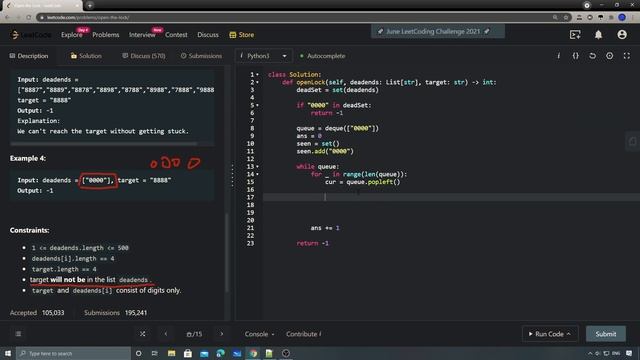Open editor settings icon
The image size is (640, 360).
click(609, 56)
